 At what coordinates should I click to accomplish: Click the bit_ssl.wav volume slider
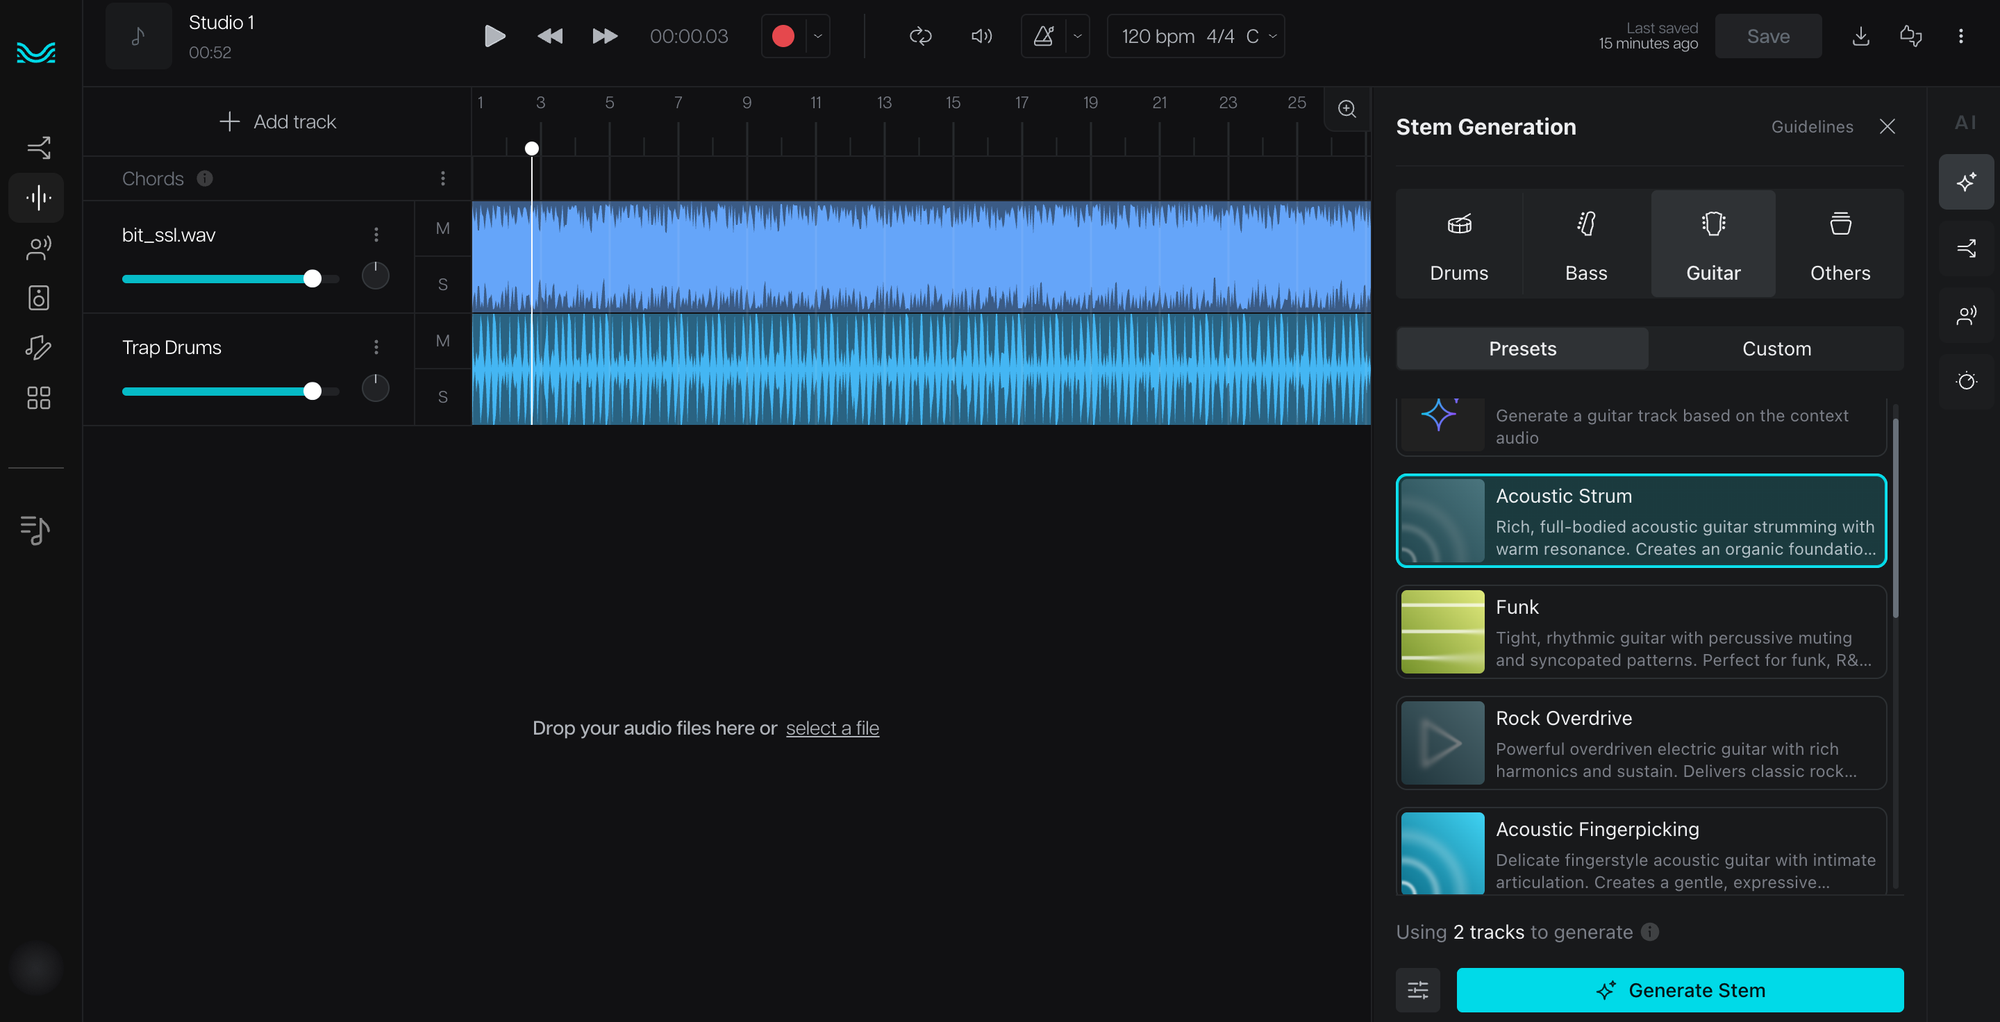pyautogui.click(x=313, y=279)
